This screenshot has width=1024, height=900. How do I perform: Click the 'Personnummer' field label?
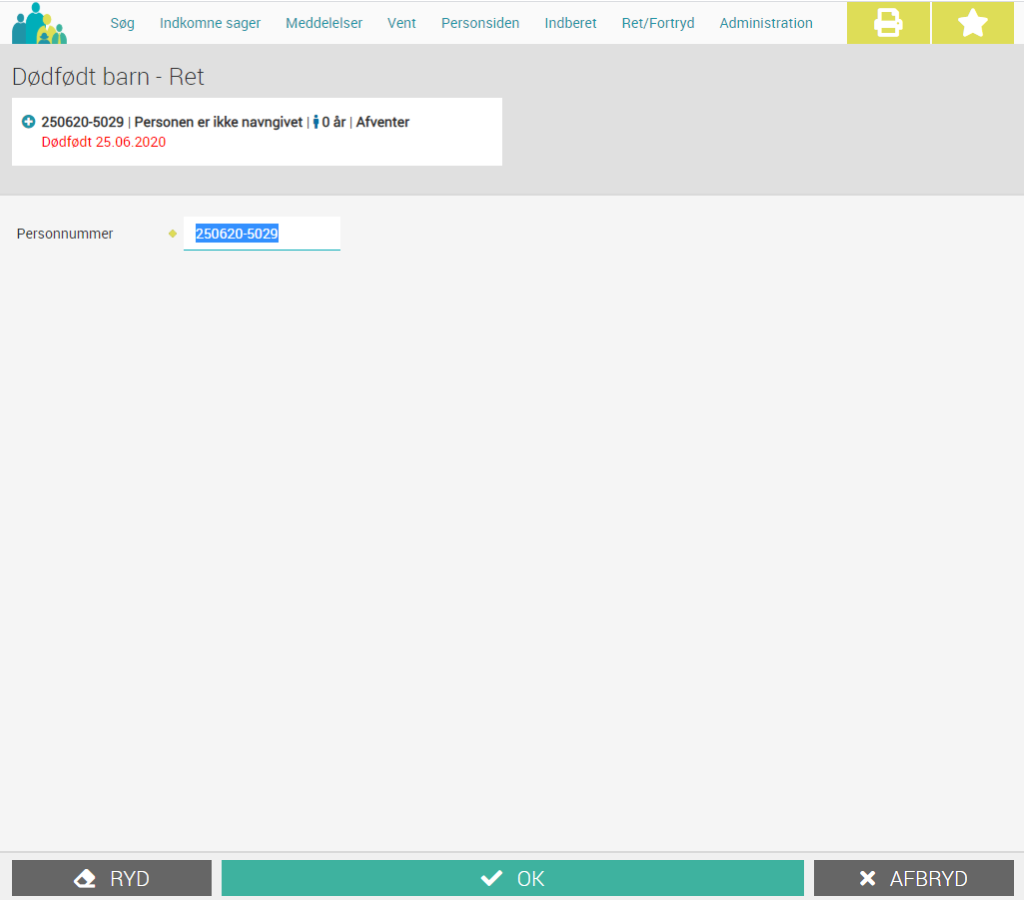[x=65, y=234]
